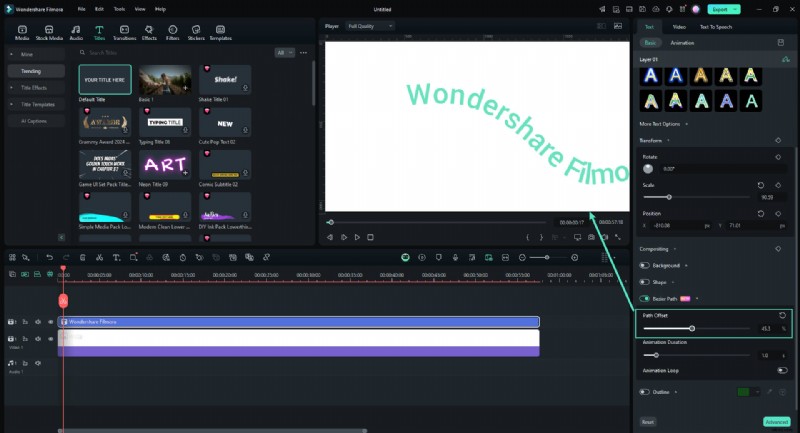The height and width of the screenshot is (433, 800).
Task: Click the undo arrow in timeline toolbar
Action: pos(49,257)
